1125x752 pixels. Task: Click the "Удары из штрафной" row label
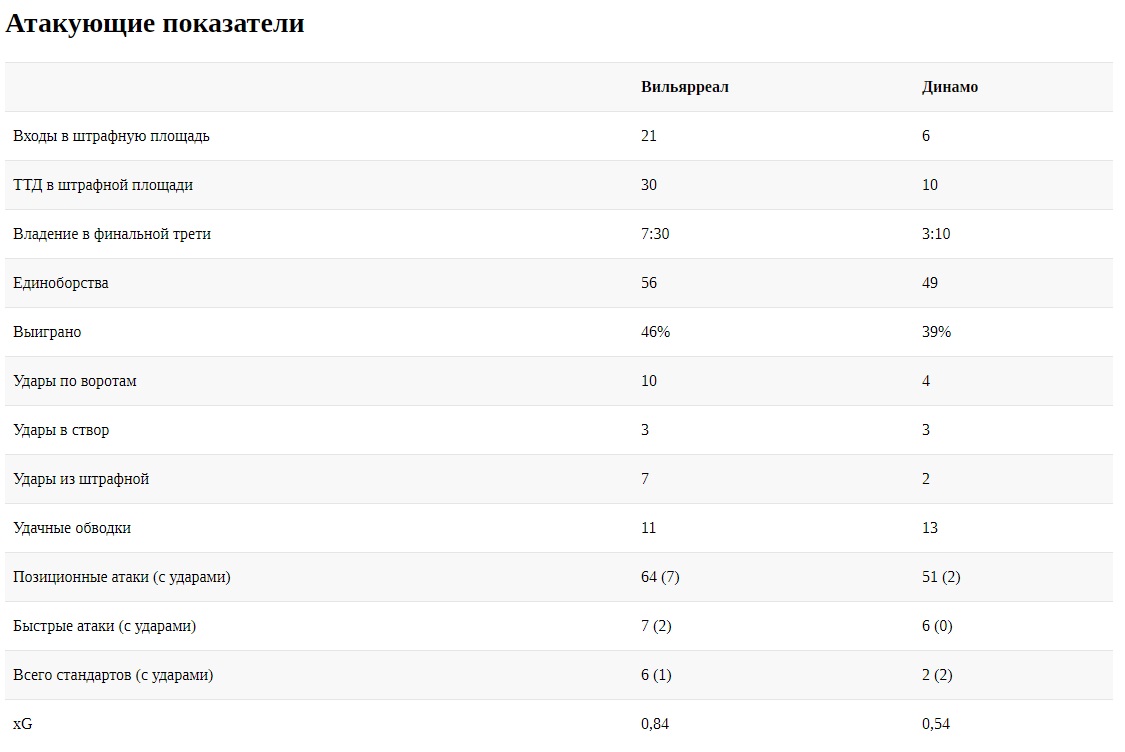coord(81,479)
